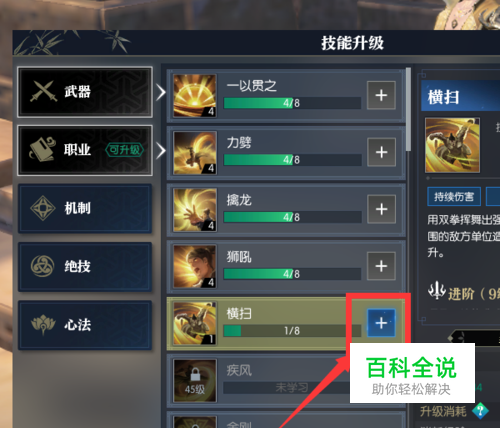The image size is (500, 428).
Task: Click the blue plus button for 横扫
Action: [x=381, y=323]
